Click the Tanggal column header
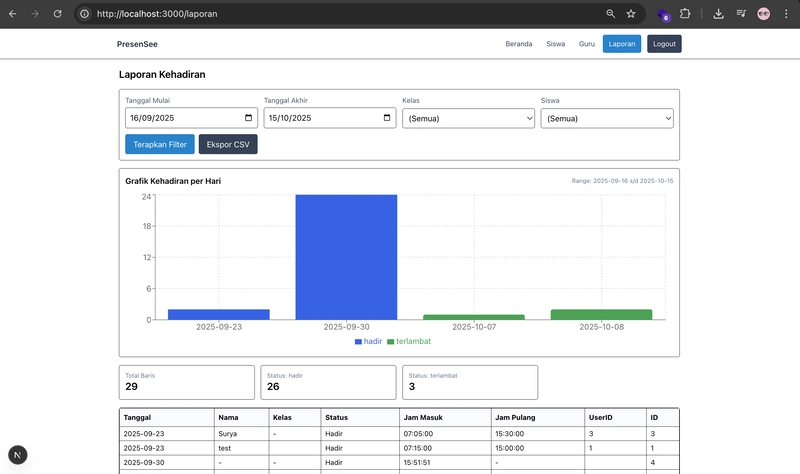The width and height of the screenshot is (800, 474). (x=167, y=417)
